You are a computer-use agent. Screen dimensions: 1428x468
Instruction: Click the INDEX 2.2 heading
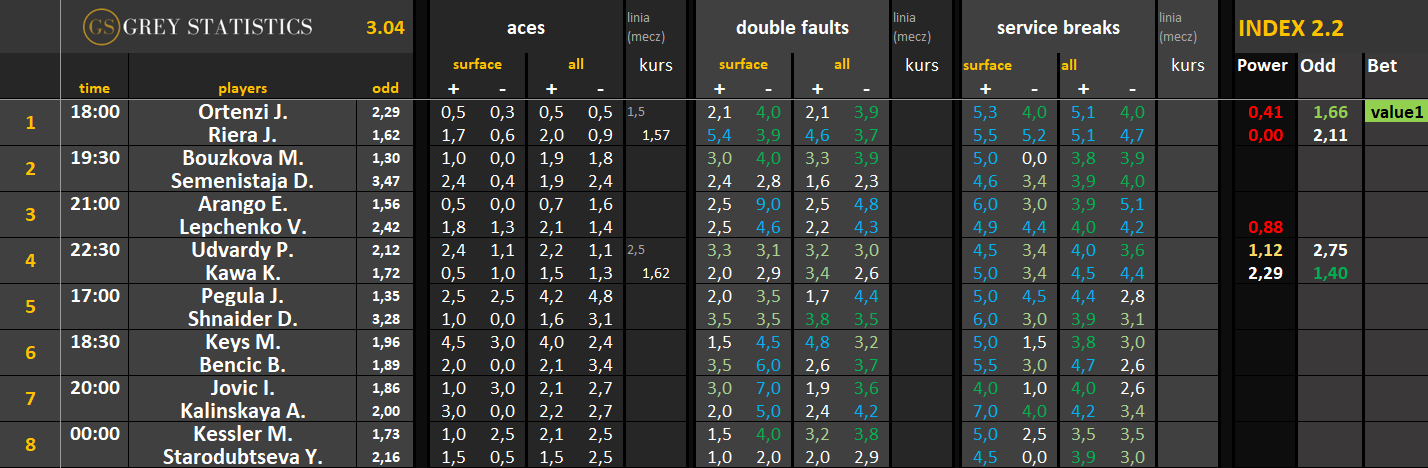[x=1290, y=28]
